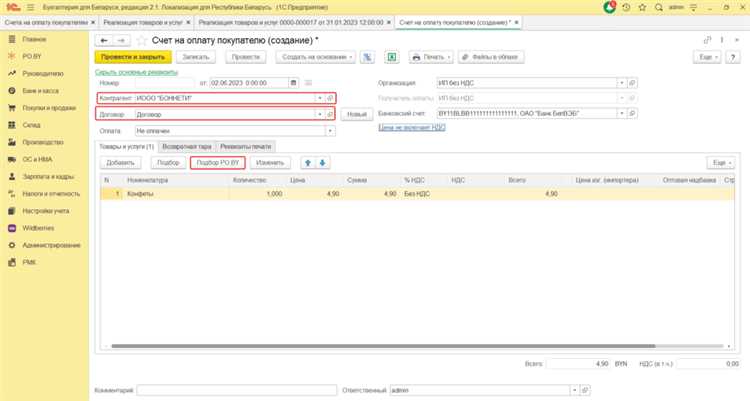Open the Печать dropdown button
This screenshot has height=401, width=750.
pos(431,57)
